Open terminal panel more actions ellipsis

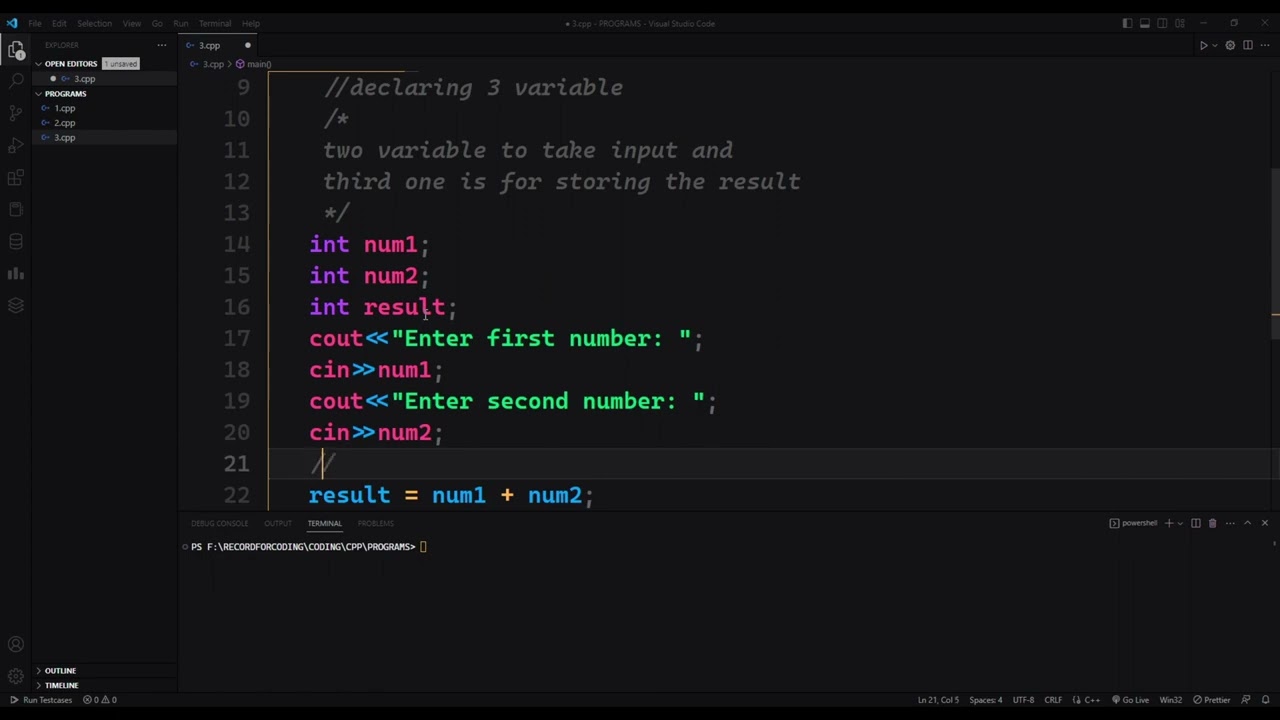(1230, 523)
